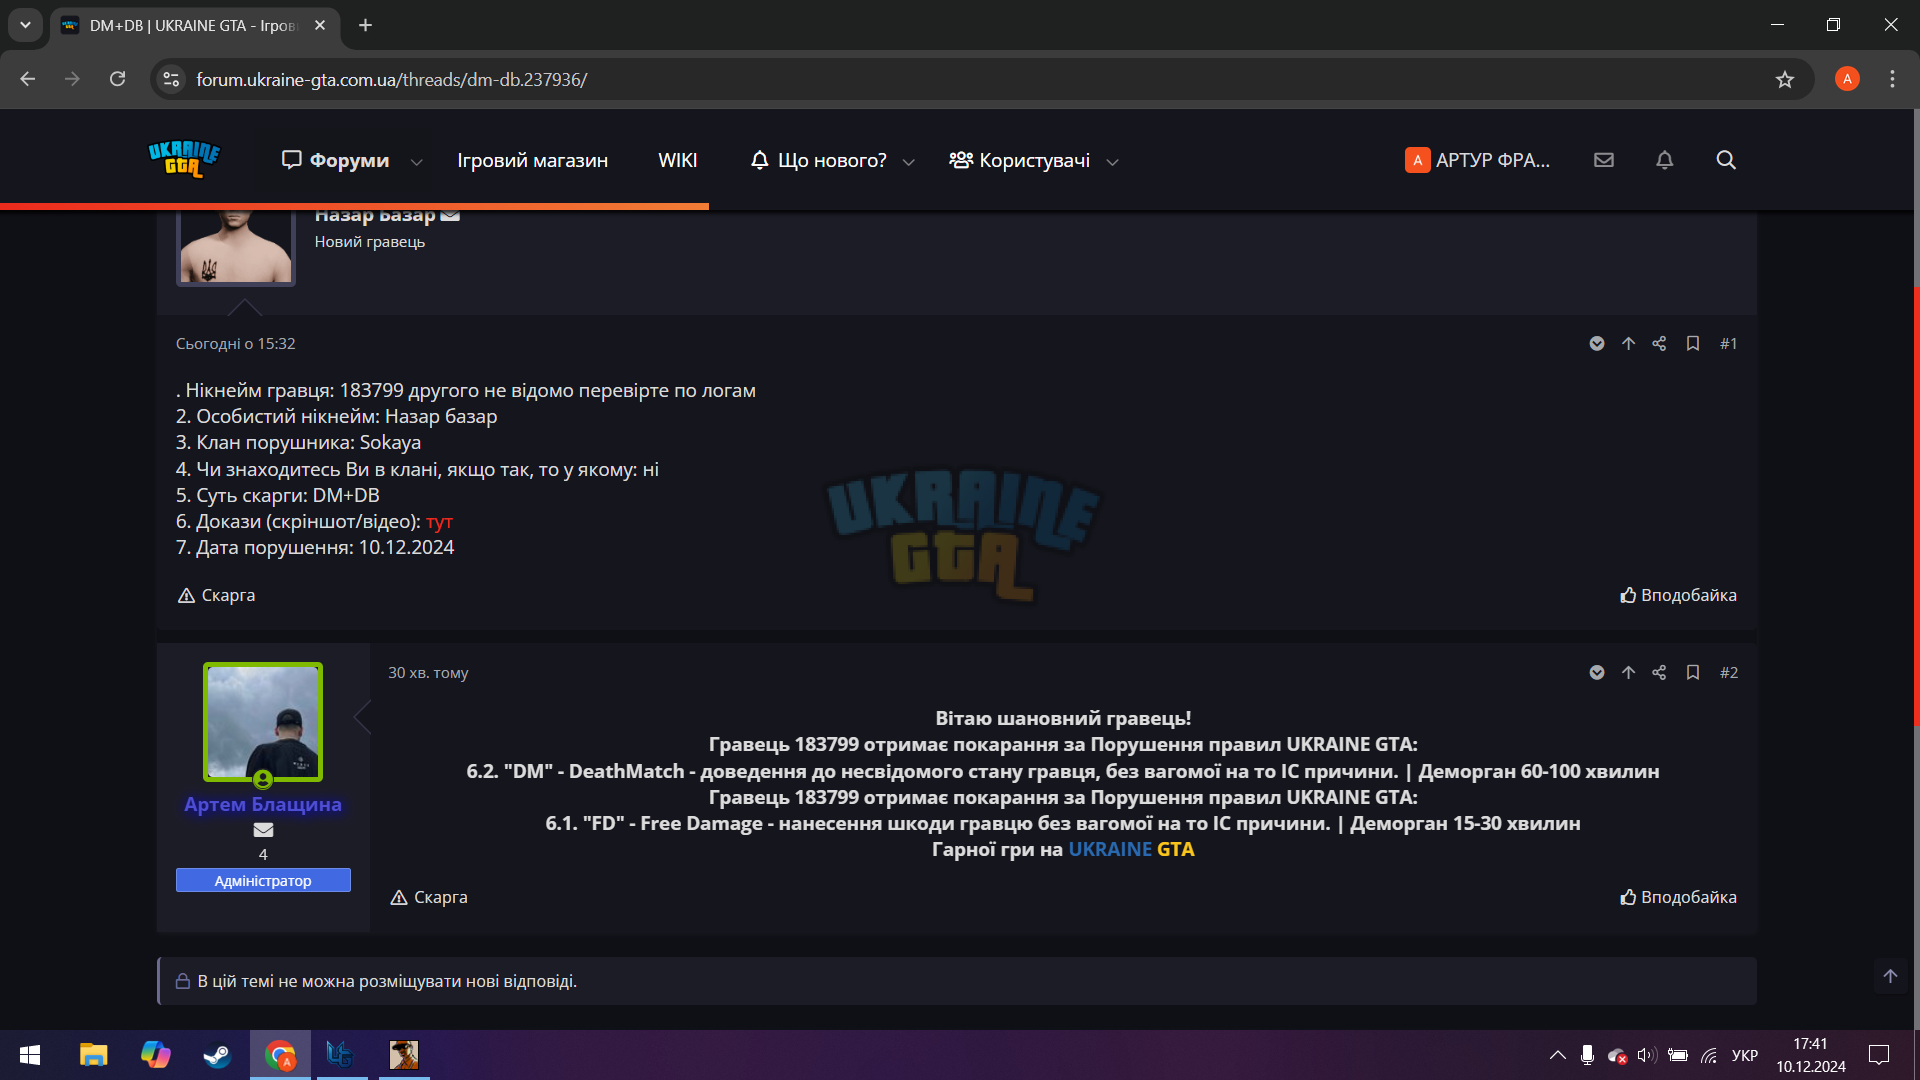
Task: Expand the Форуми menu chevron
Action: (417, 161)
